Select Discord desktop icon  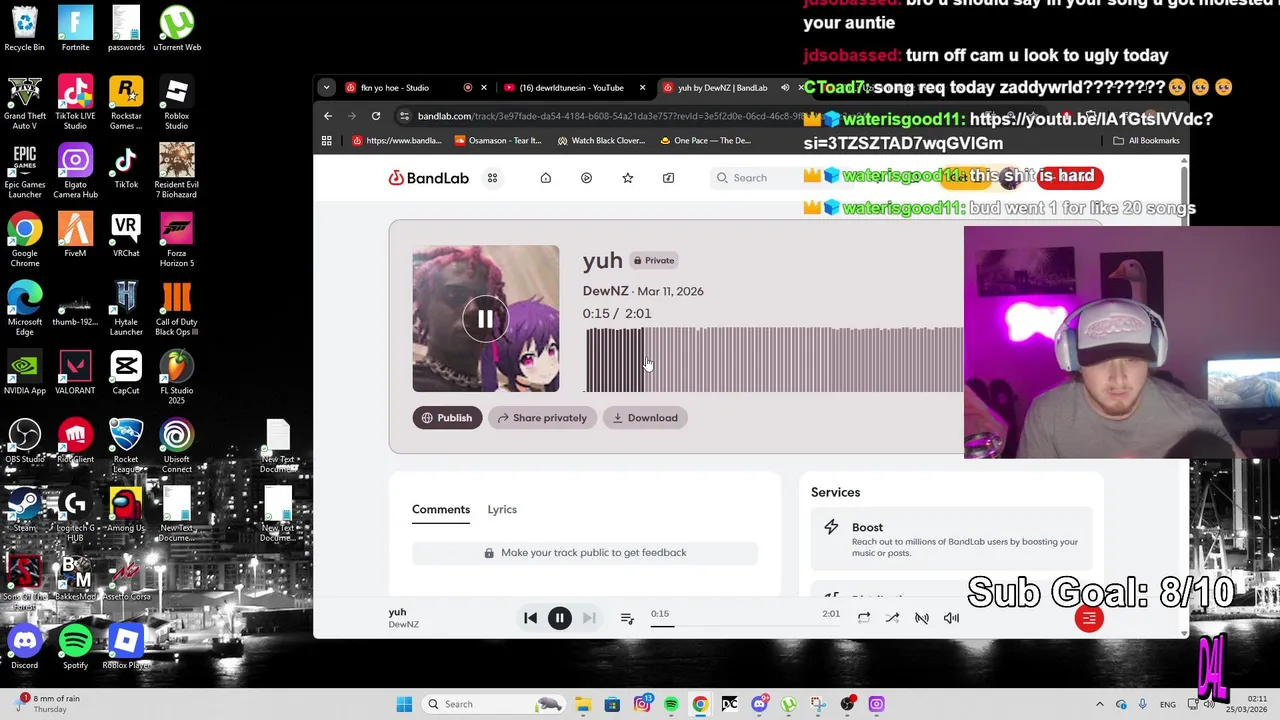pos(25,647)
